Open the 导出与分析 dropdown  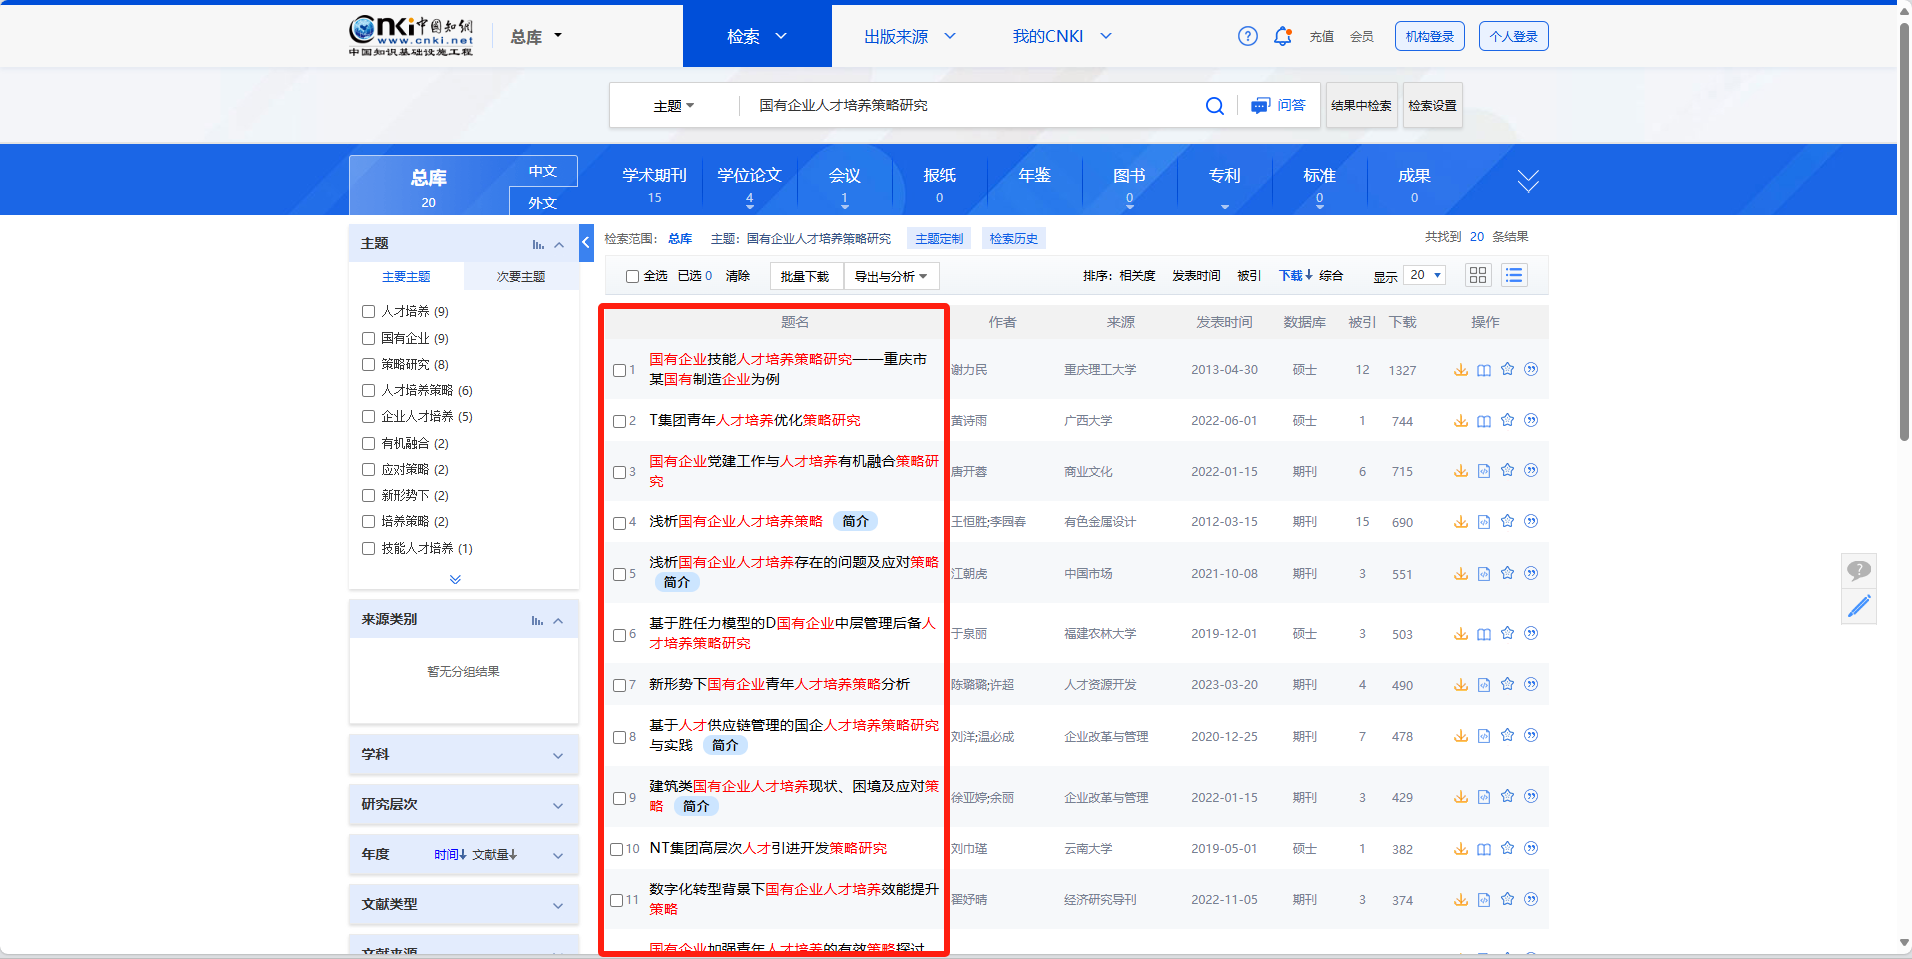tap(890, 277)
